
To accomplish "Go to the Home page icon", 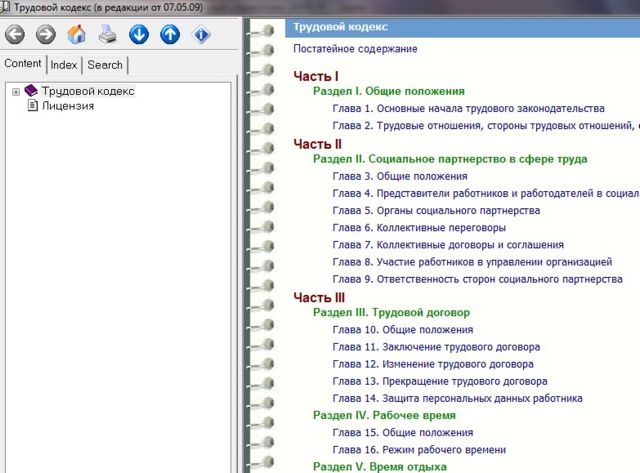I will click(77, 35).
